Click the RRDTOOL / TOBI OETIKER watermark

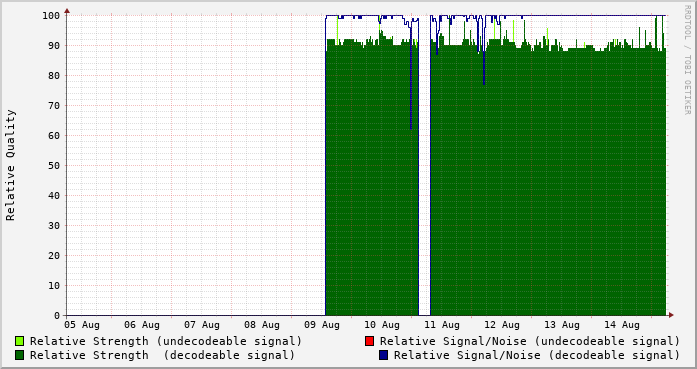point(687,60)
